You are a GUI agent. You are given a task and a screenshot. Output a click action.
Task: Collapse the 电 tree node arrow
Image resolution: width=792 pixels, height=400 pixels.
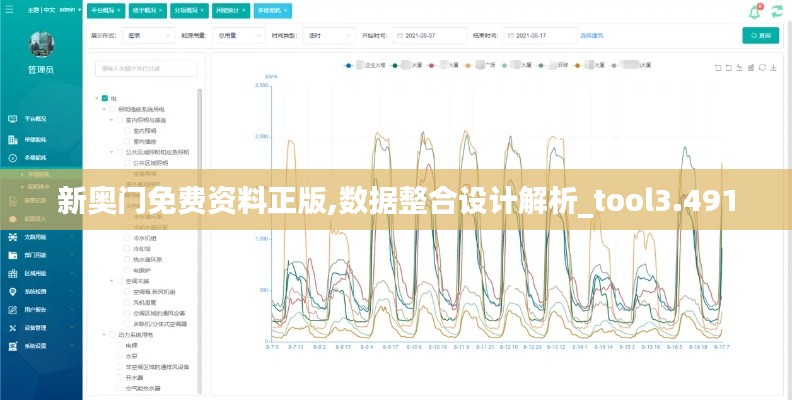[x=96, y=98]
